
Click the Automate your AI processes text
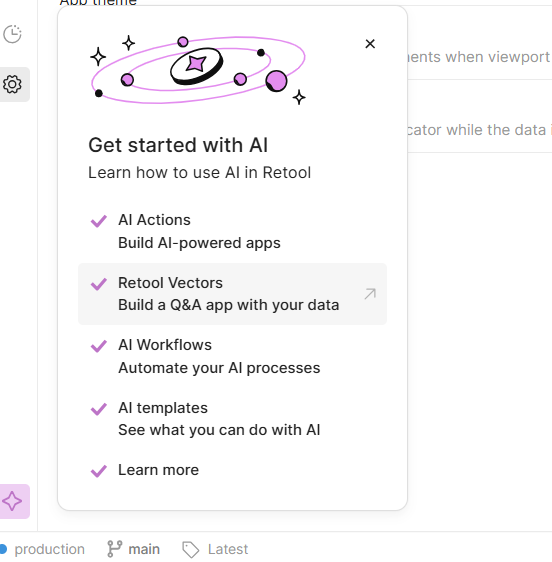[219, 368]
